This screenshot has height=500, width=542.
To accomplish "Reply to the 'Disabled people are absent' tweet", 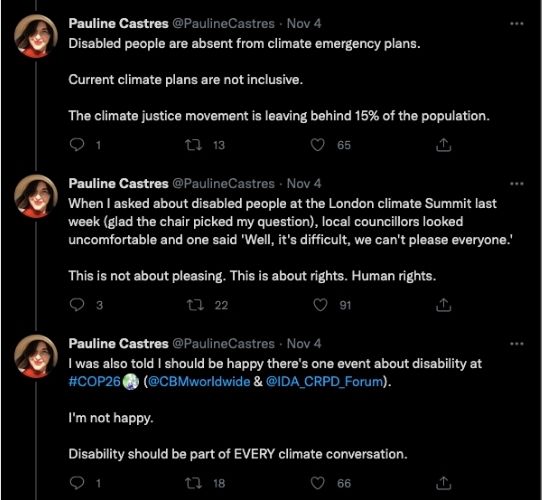I will 77,145.
